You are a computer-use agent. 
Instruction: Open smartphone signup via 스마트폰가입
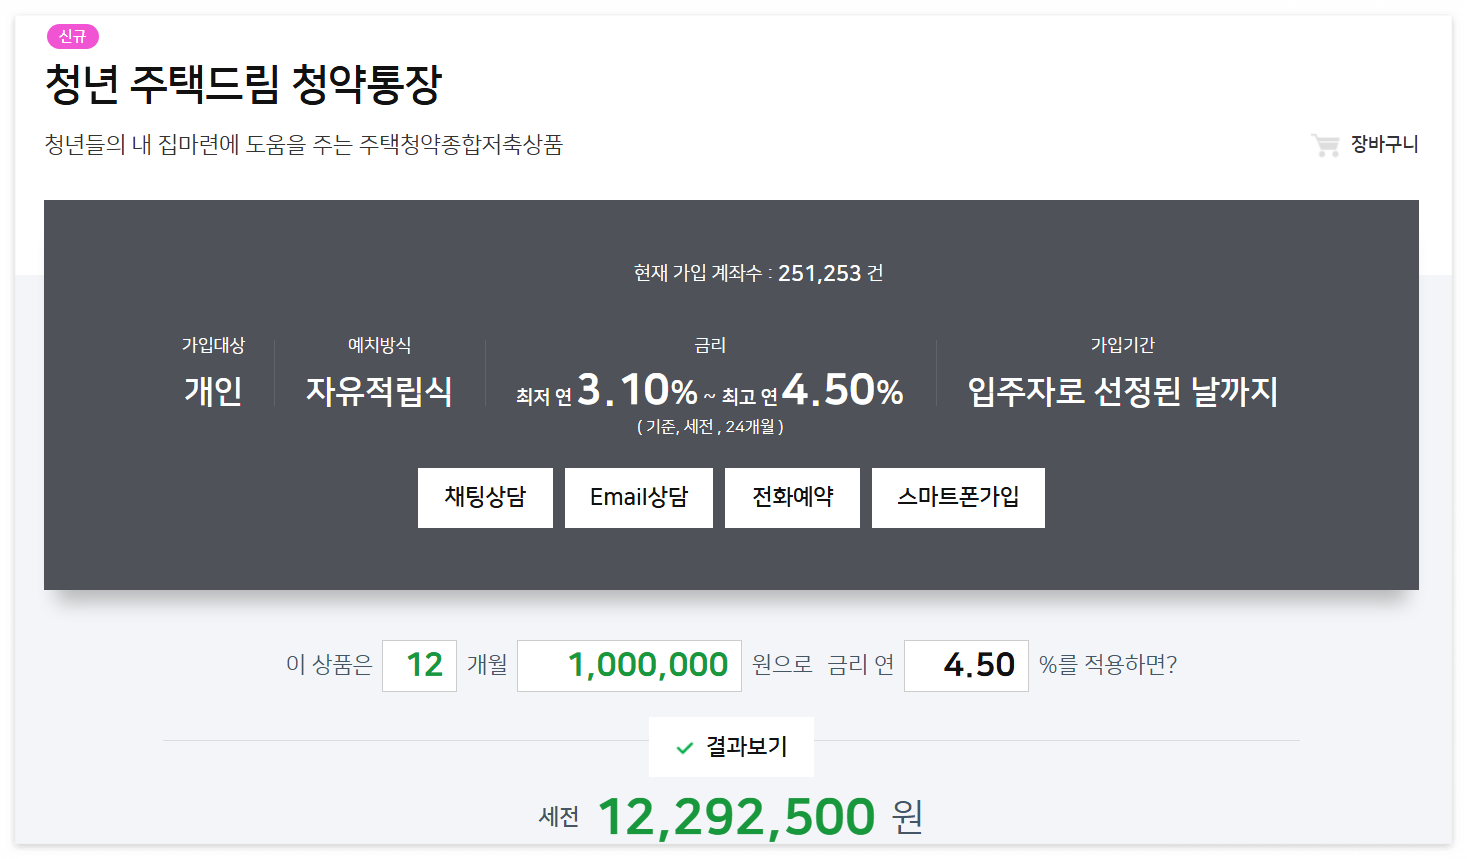pyautogui.click(x=958, y=497)
